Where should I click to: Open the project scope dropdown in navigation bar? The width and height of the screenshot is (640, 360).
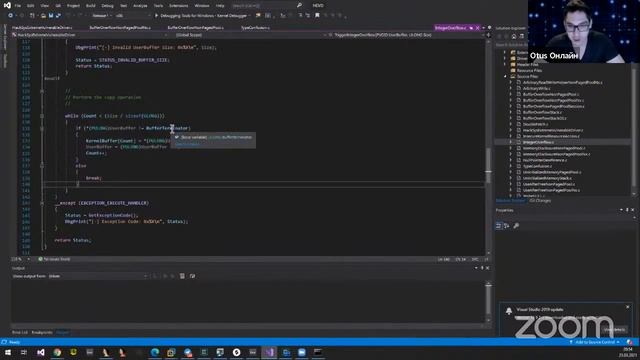click(x=90, y=35)
